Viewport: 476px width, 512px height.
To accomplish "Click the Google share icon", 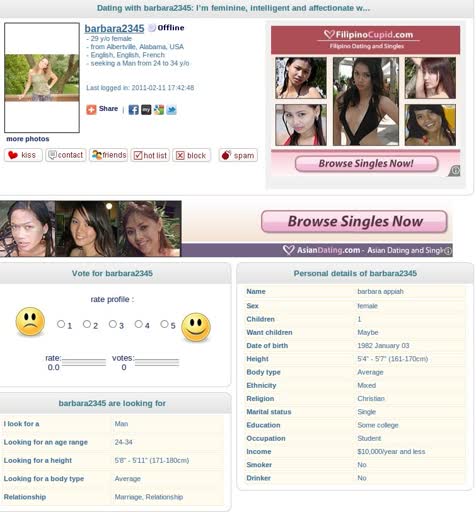I will [x=159, y=110].
